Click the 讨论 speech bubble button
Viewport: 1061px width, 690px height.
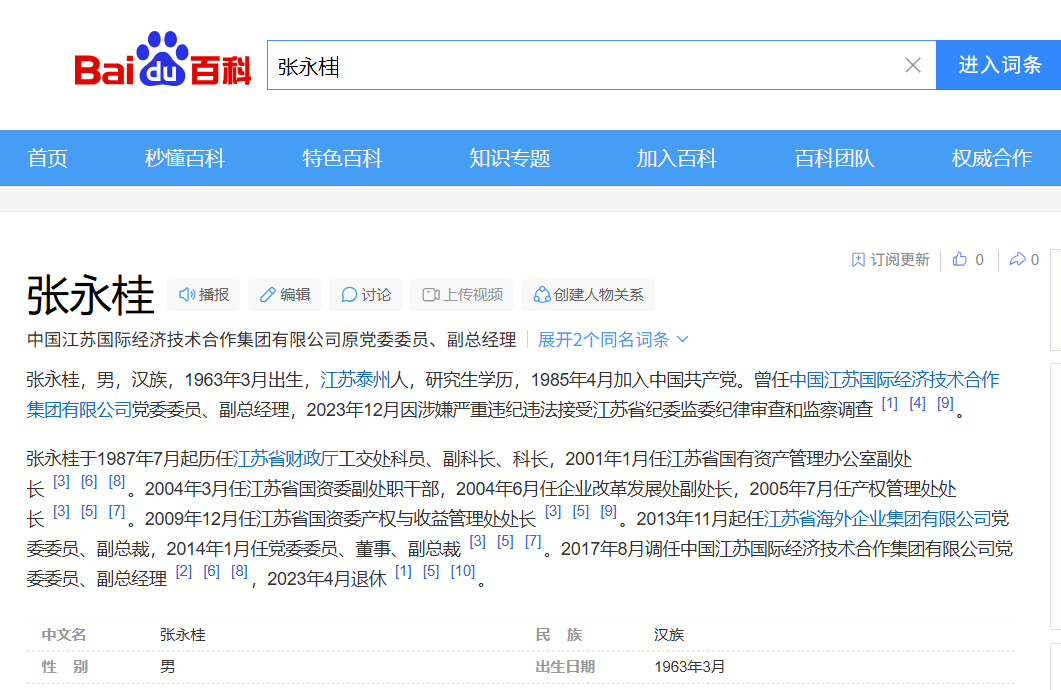click(366, 295)
